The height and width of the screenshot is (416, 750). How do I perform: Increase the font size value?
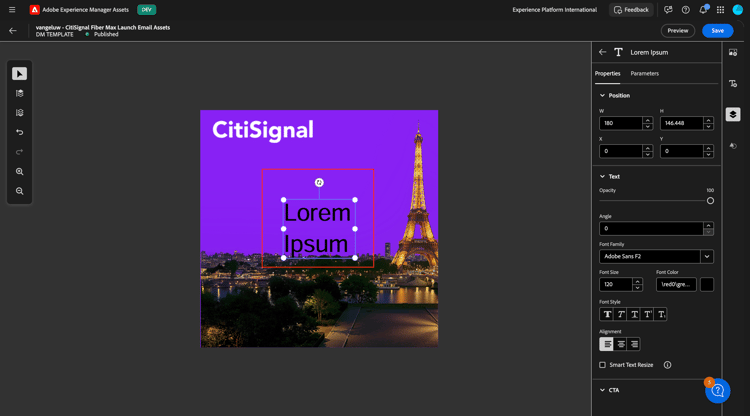tap(637, 282)
